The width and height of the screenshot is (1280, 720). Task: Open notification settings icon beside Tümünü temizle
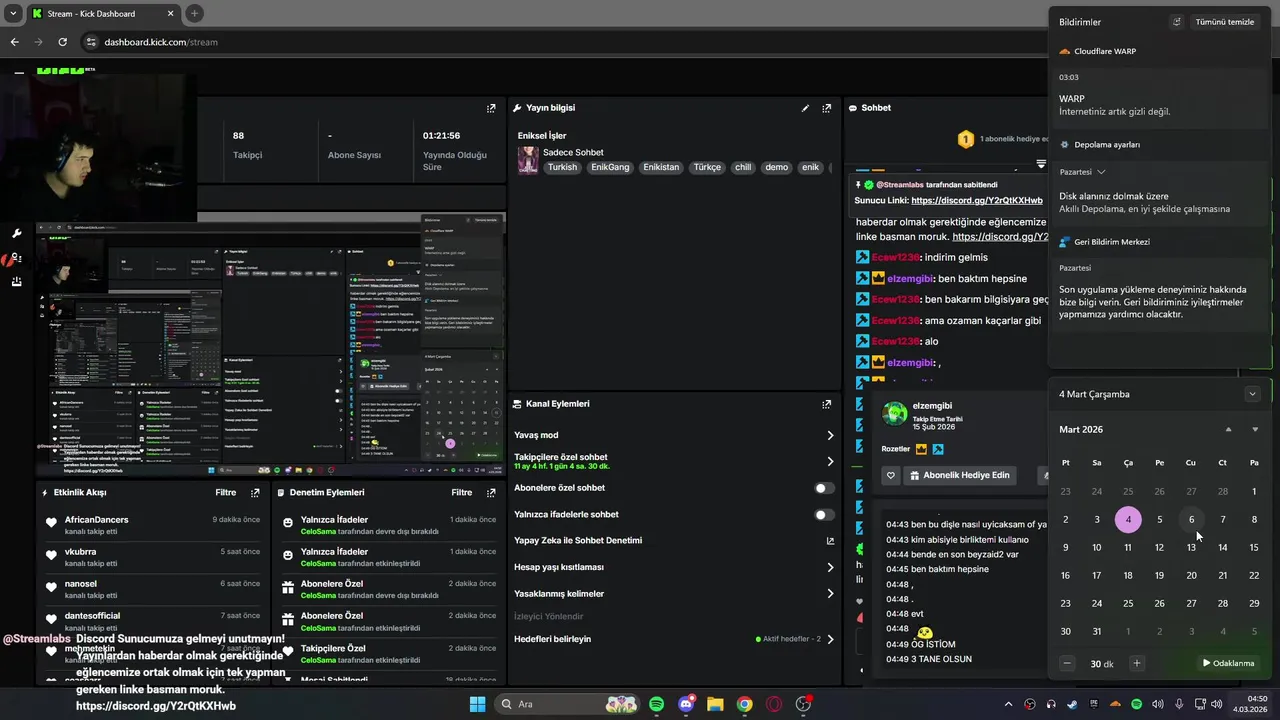(x=1177, y=22)
